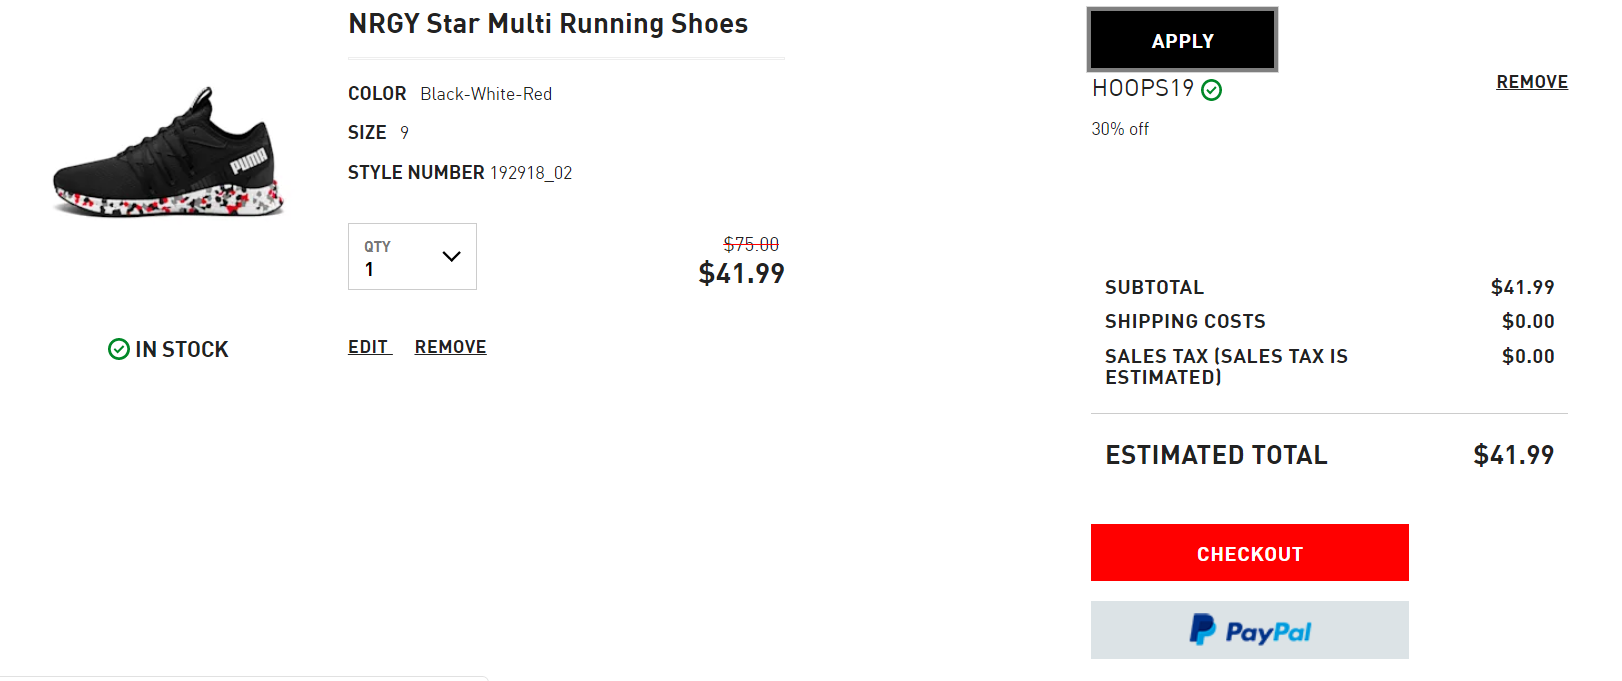Click the black running shoe thumbnail
The image size is (1622, 681).
pos(168,153)
